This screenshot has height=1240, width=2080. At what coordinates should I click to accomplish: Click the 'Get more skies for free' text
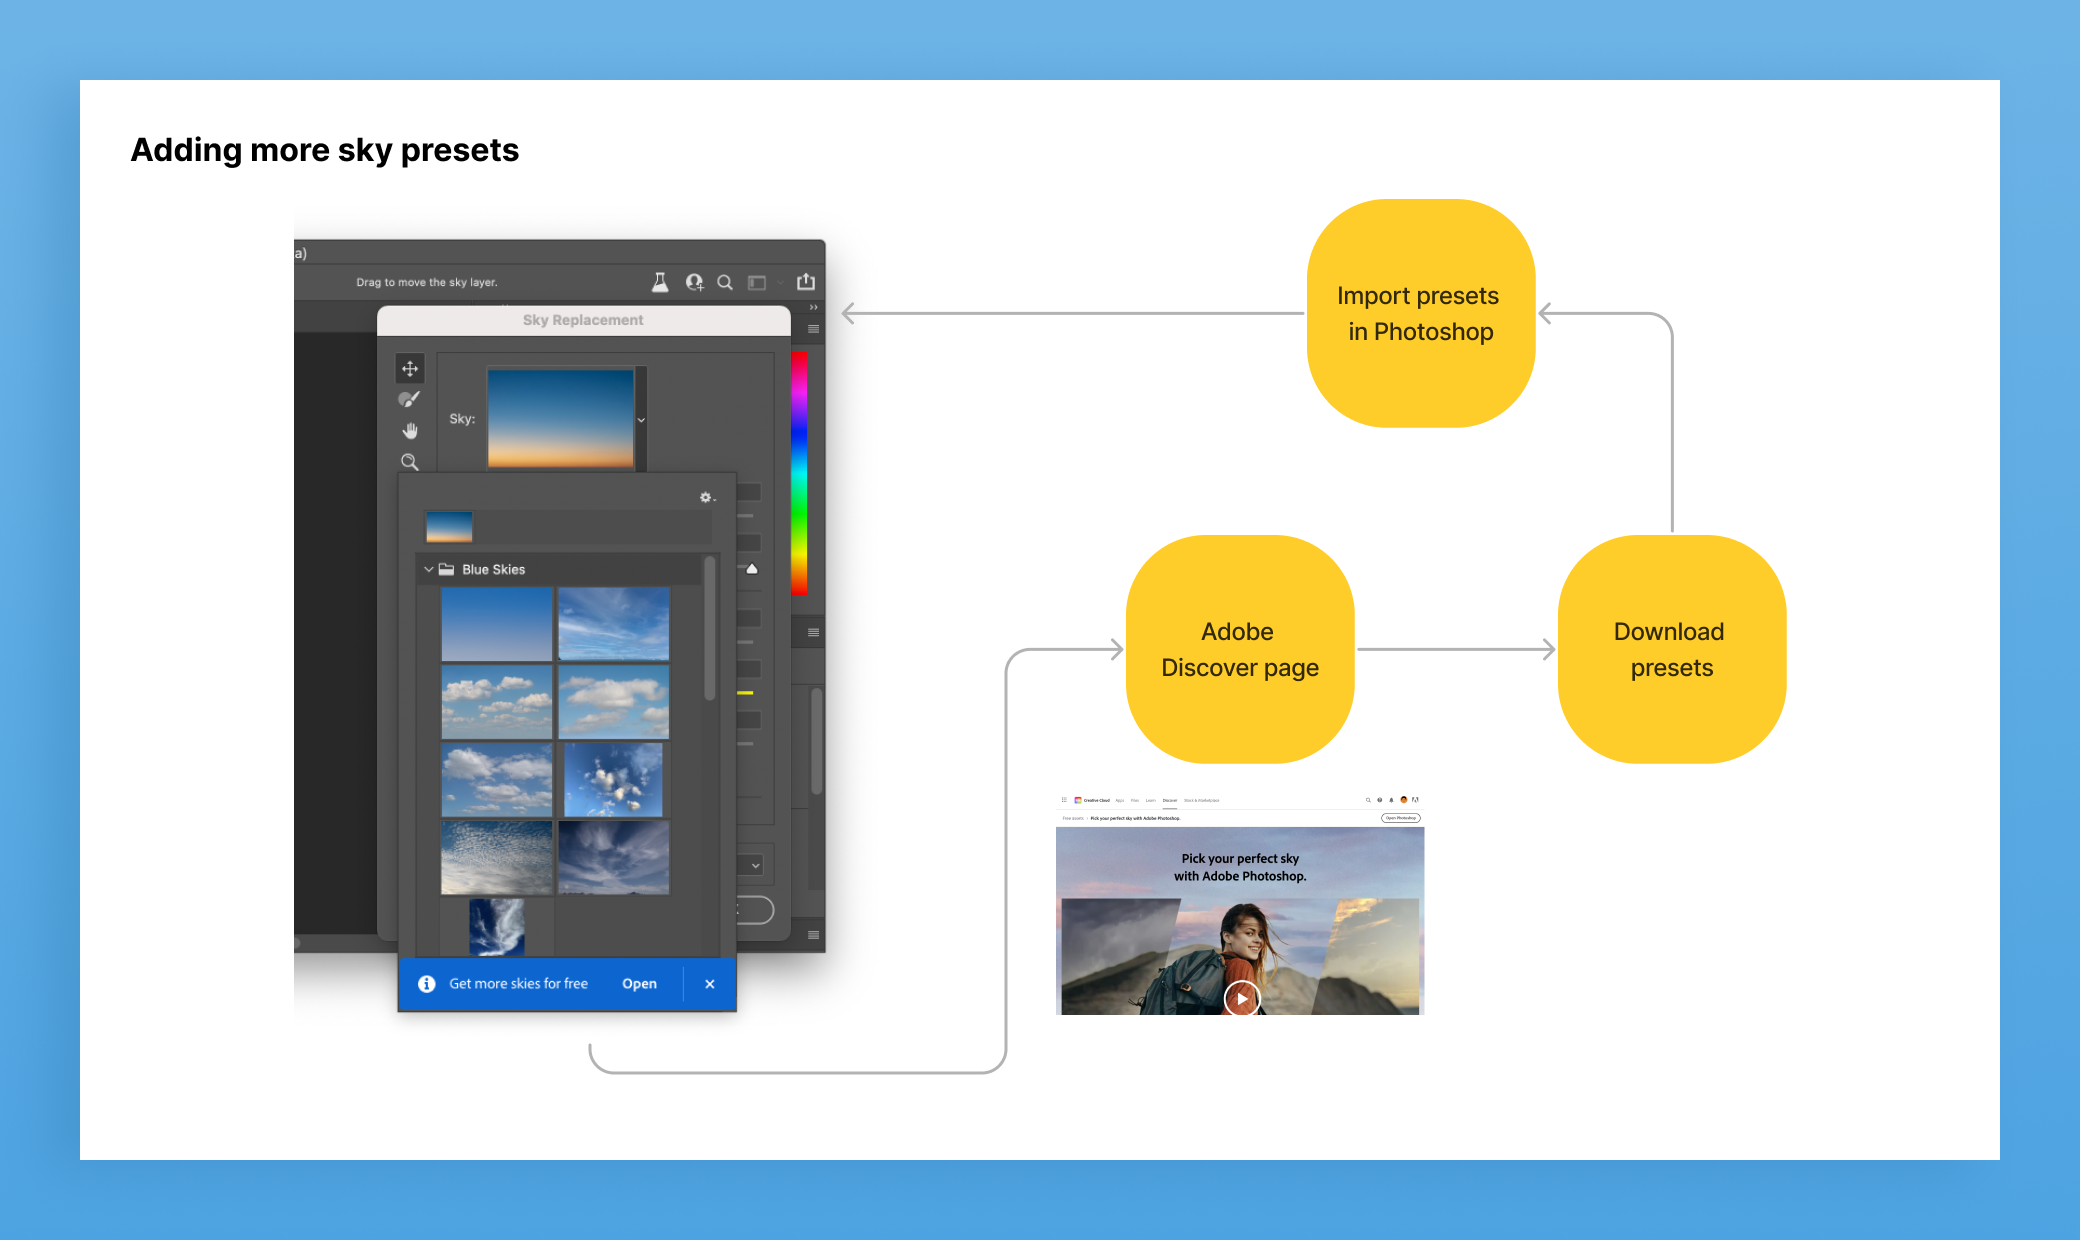(x=519, y=984)
